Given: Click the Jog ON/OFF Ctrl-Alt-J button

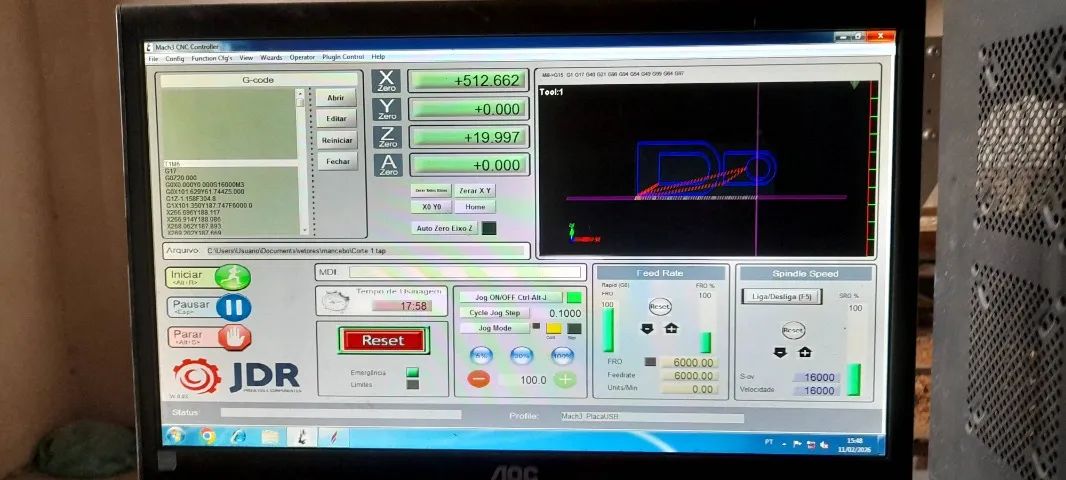Looking at the screenshot, I should [511, 297].
